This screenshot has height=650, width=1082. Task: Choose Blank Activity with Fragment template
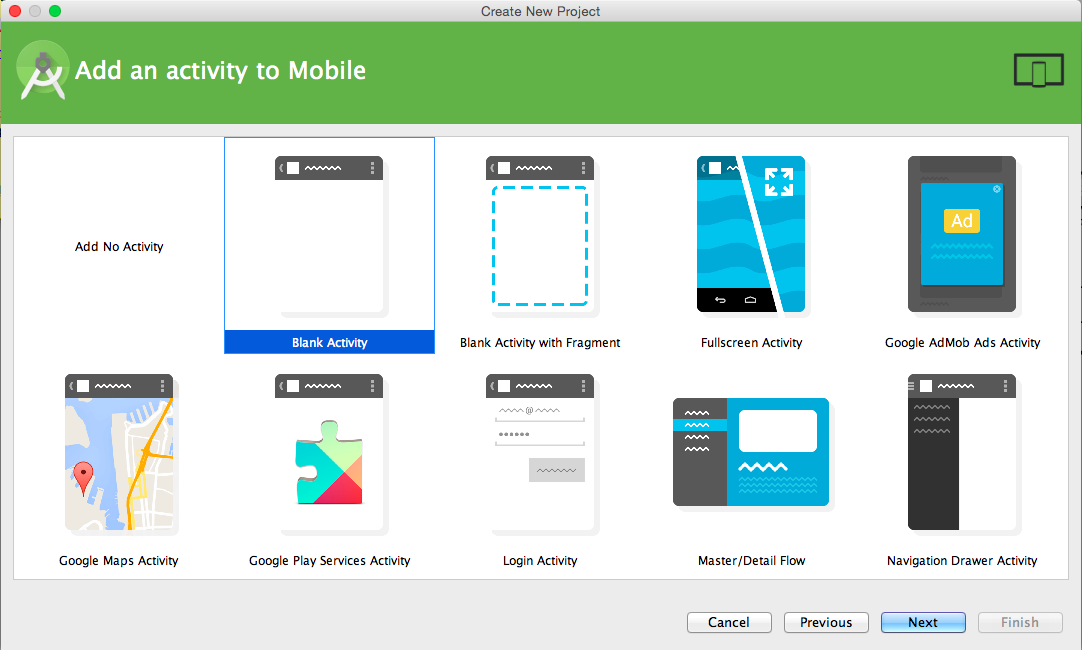pyautogui.click(x=540, y=236)
